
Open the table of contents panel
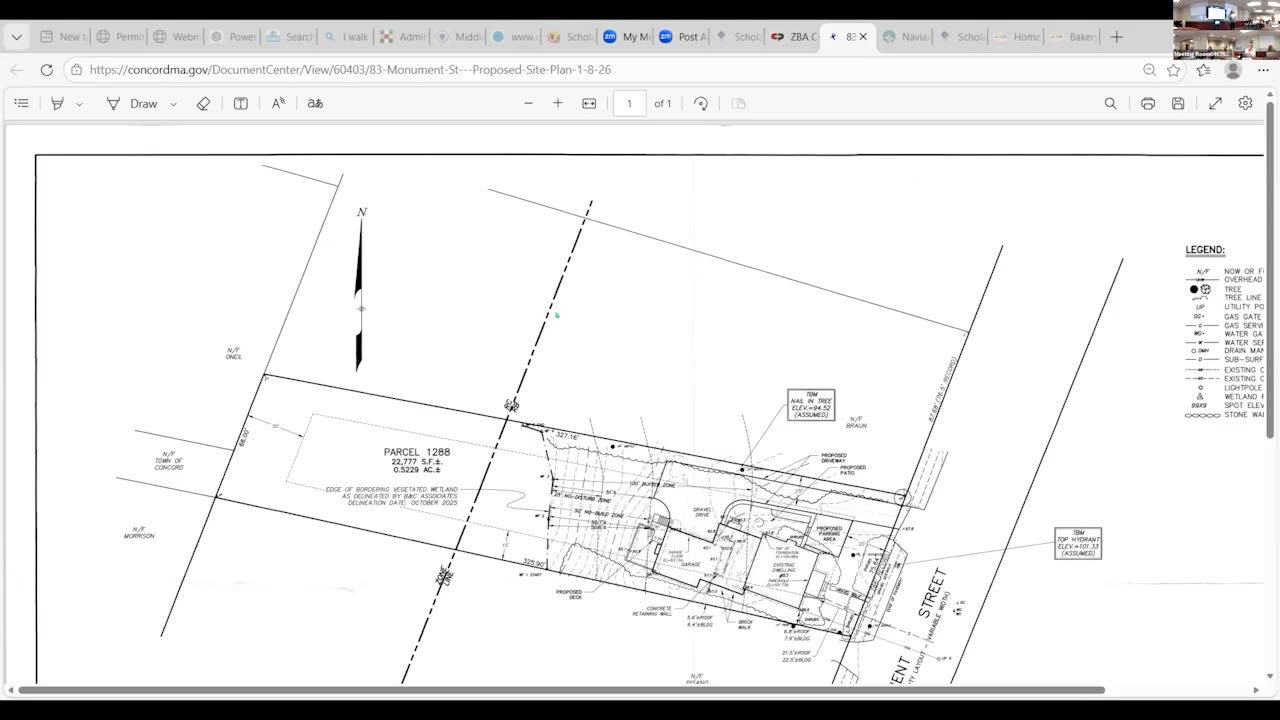click(21, 103)
